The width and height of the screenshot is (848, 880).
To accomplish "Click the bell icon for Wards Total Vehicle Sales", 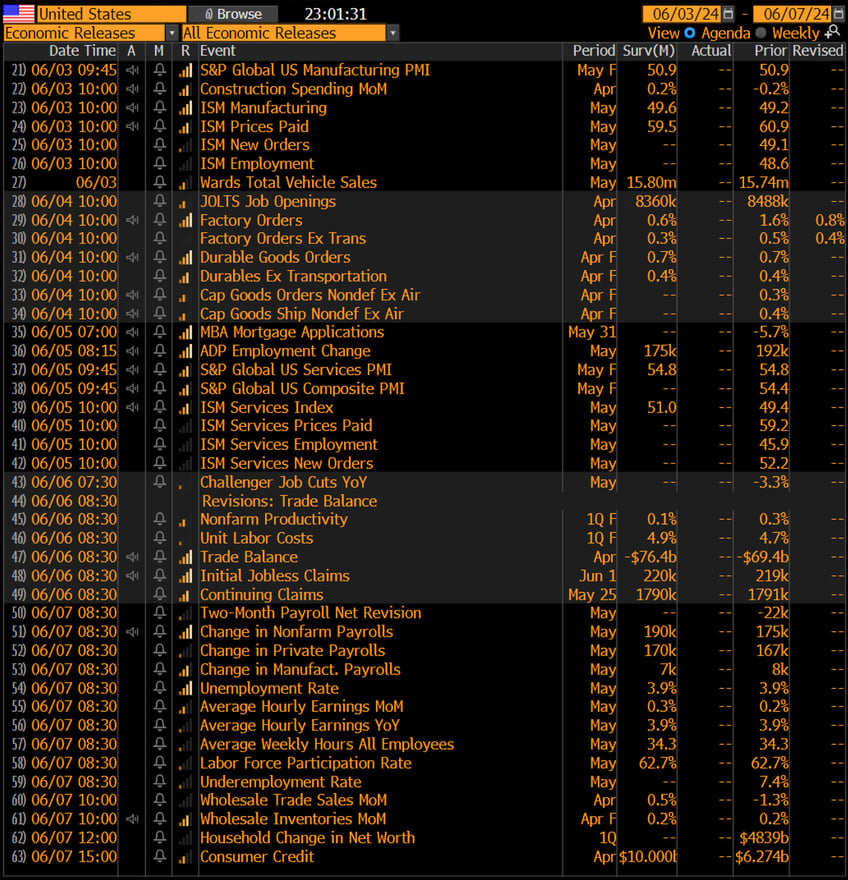I will [160, 182].
